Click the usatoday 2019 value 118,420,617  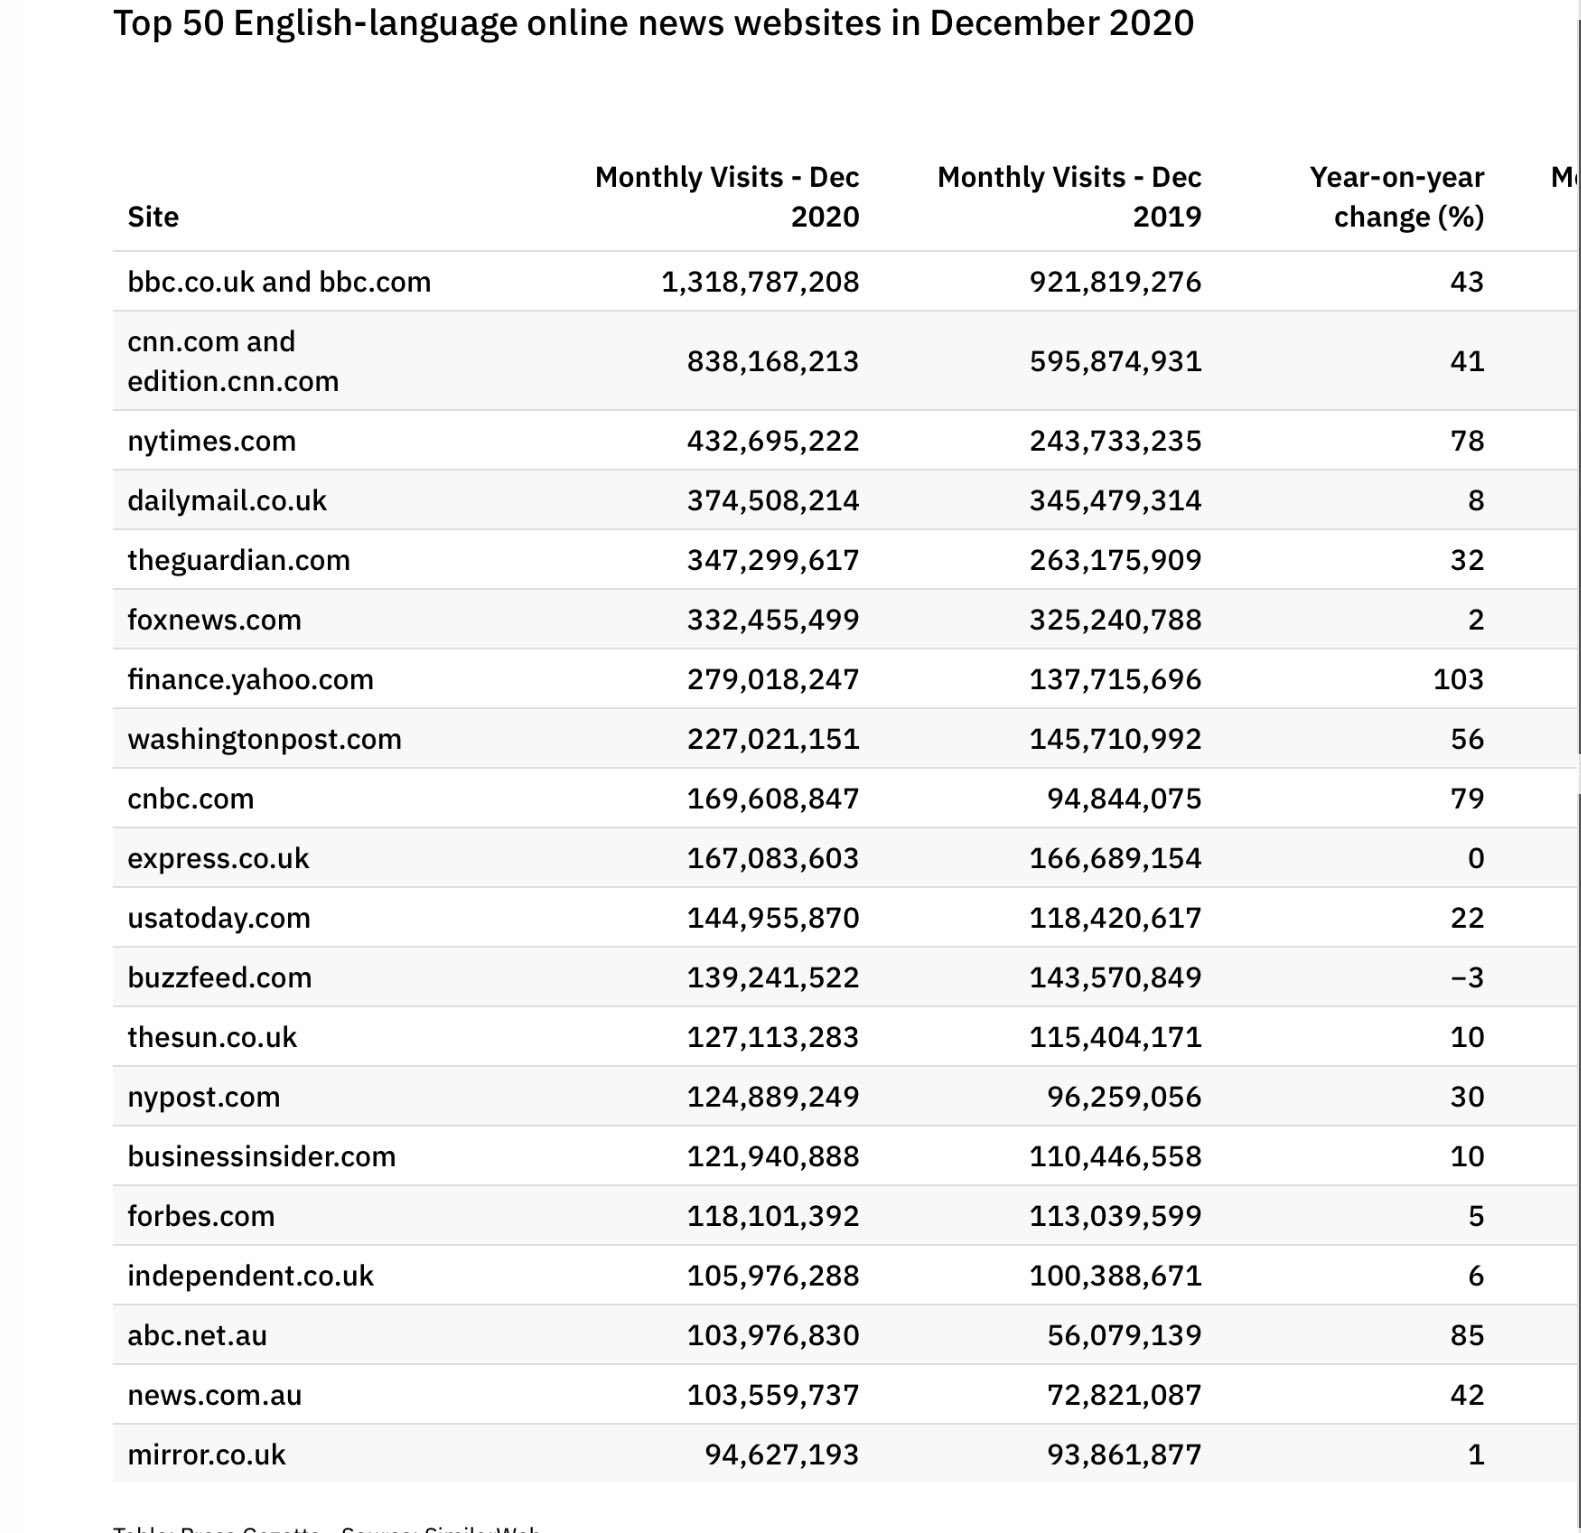[1116, 918]
